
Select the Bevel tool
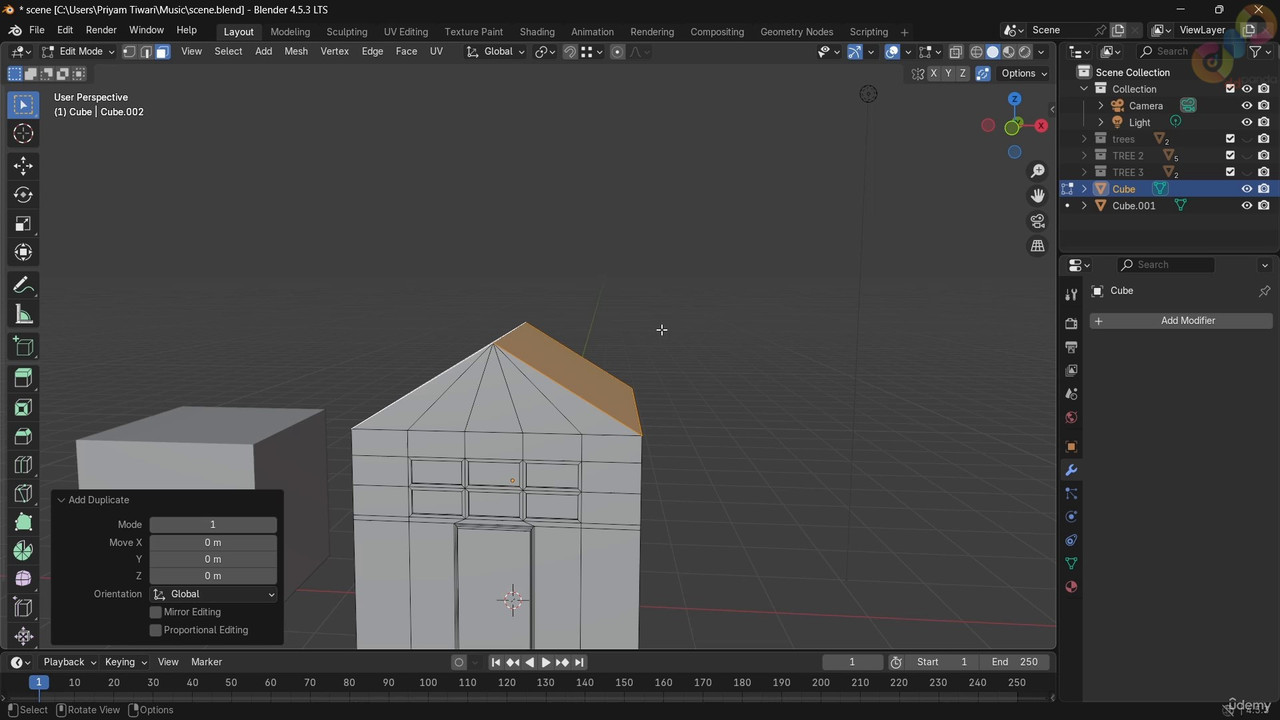24,436
